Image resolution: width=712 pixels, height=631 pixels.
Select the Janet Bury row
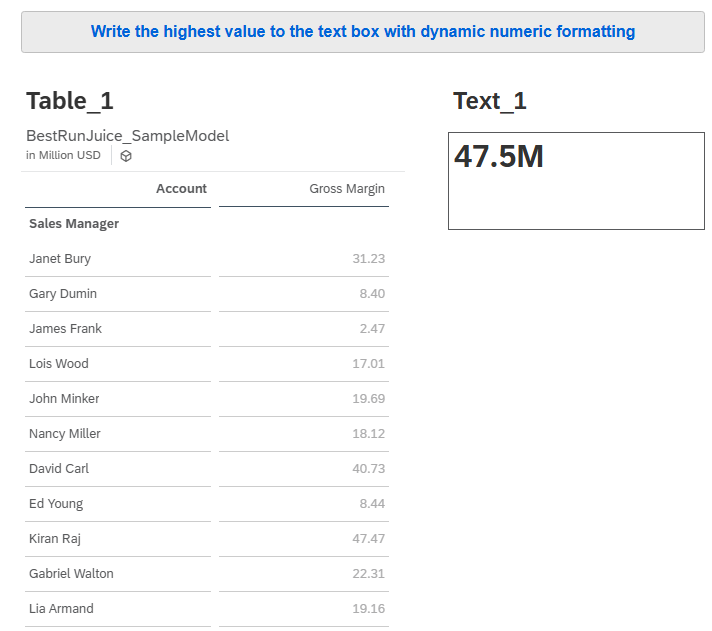pos(60,259)
